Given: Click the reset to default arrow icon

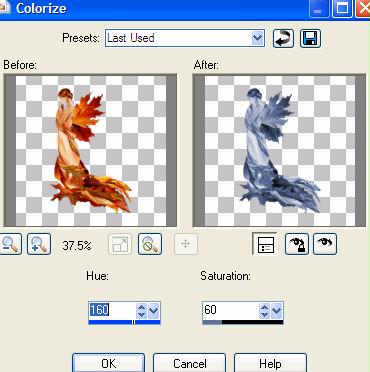Looking at the screenshot, I should (283, 38).
